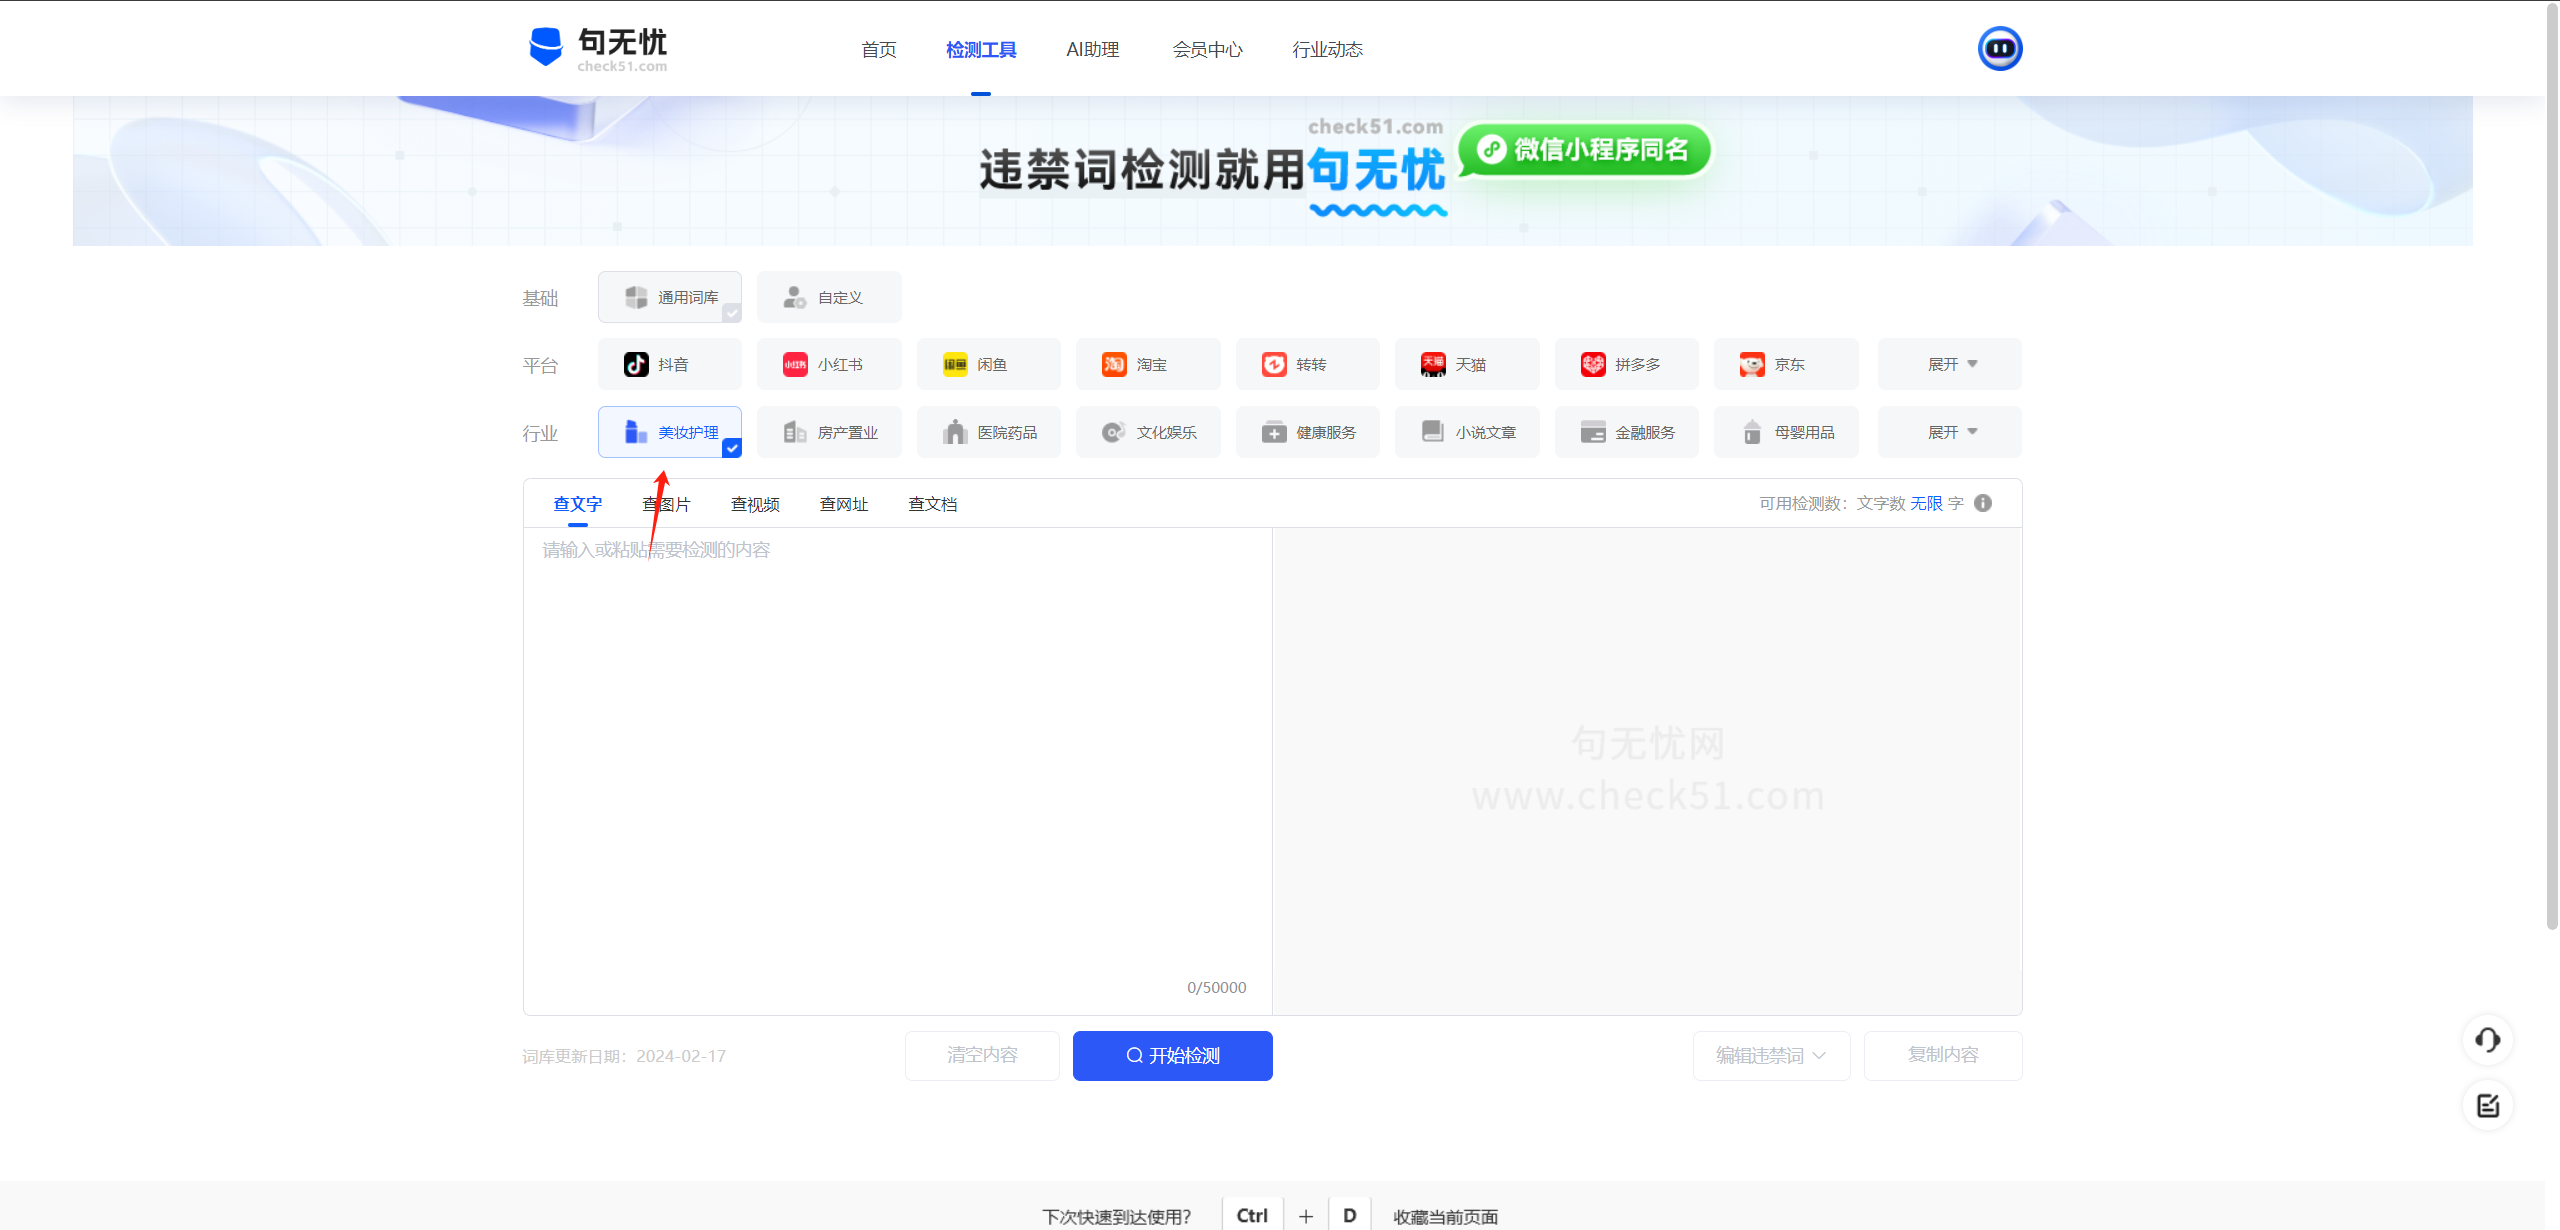Click the 句无忧 logo icon
Image resolution: width=2560 pixels, height=1230 pixels.
pyautogui.click(x=546, y=46)
